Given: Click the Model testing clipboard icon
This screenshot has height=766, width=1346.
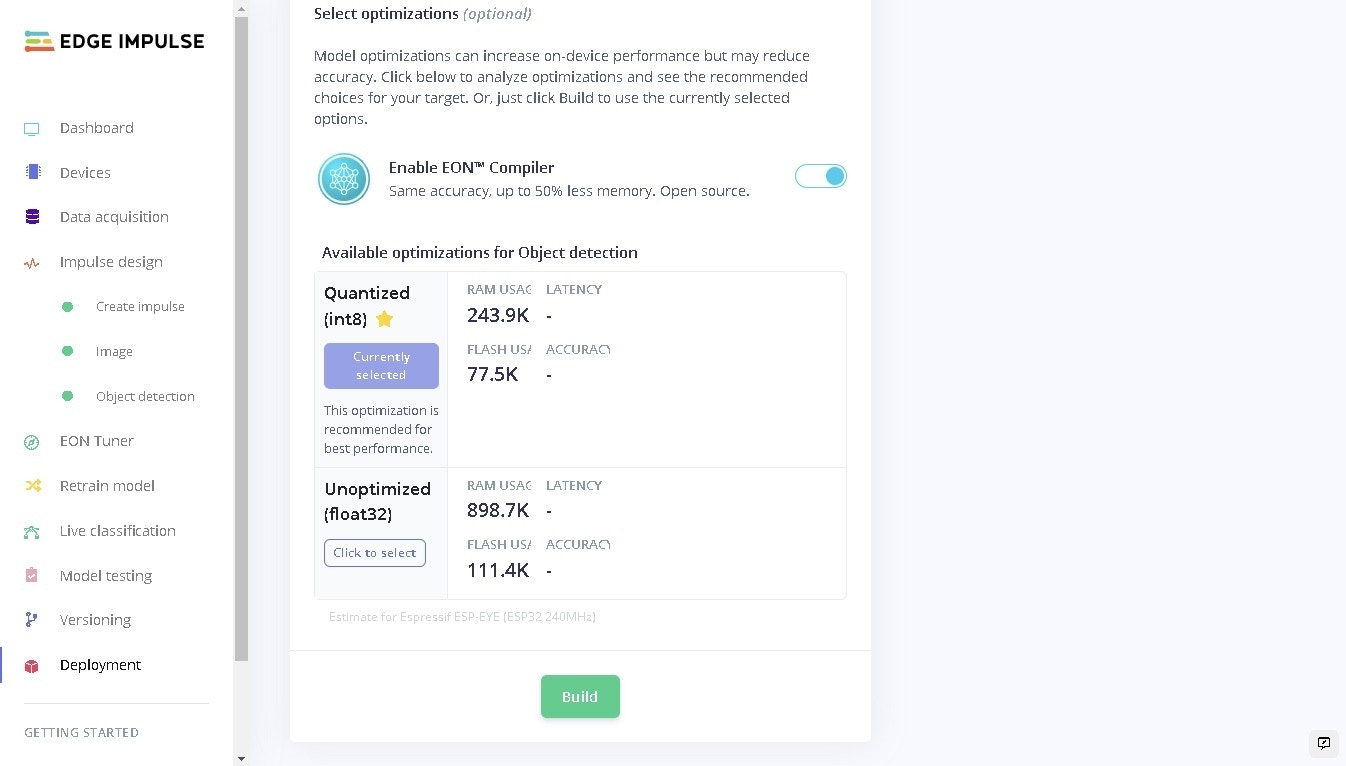Looking at the screenshot, I should 32,575.
